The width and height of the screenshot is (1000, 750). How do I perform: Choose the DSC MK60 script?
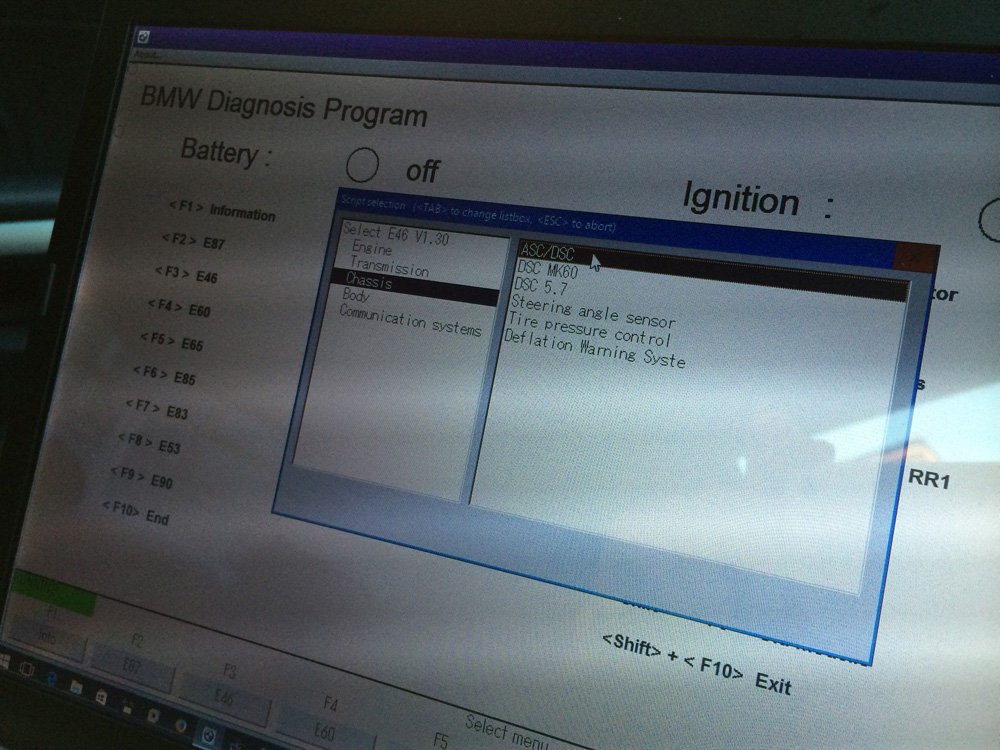pyautogui.click(x=547, y=270)
